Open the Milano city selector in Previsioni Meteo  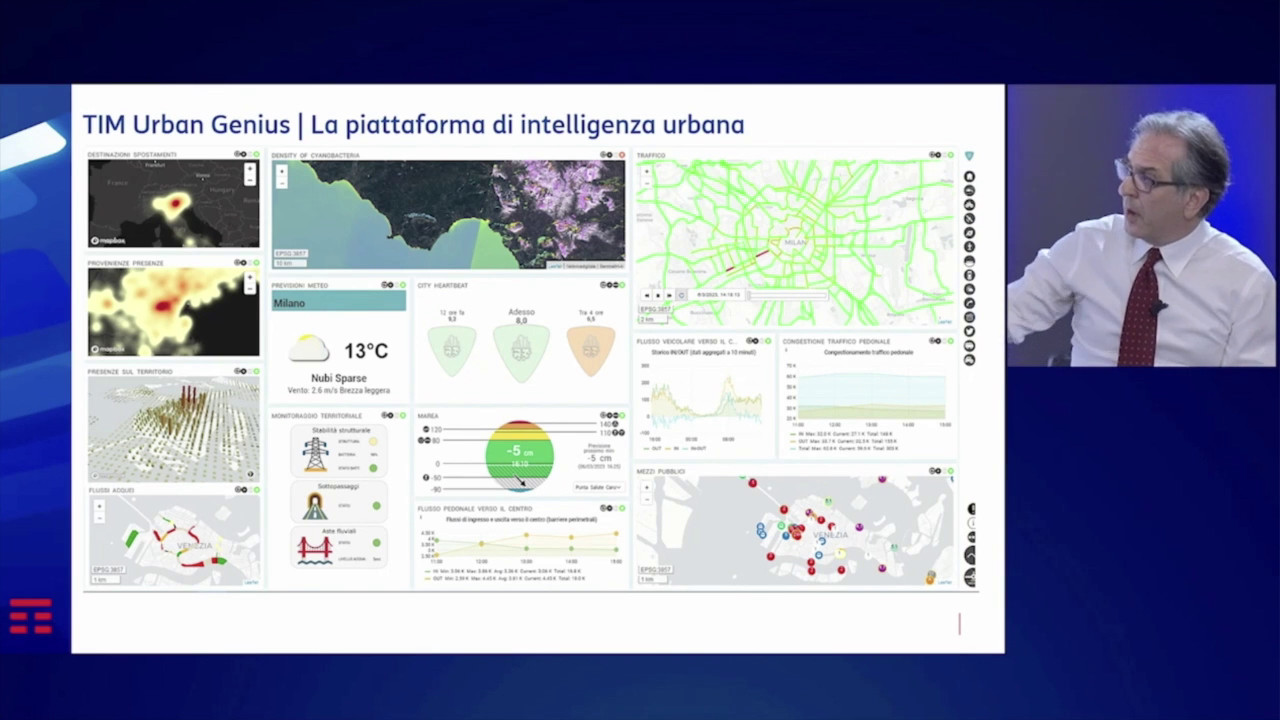click(x=338, y=302)
